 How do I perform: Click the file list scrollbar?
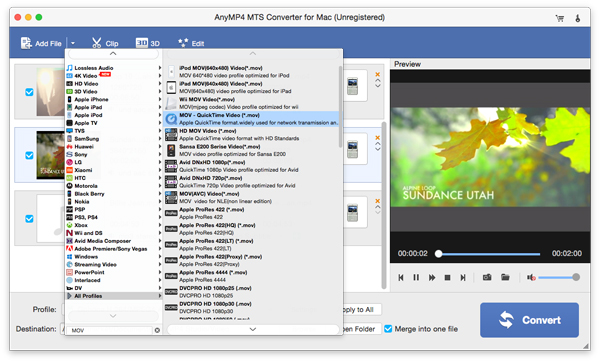(384, 205)
